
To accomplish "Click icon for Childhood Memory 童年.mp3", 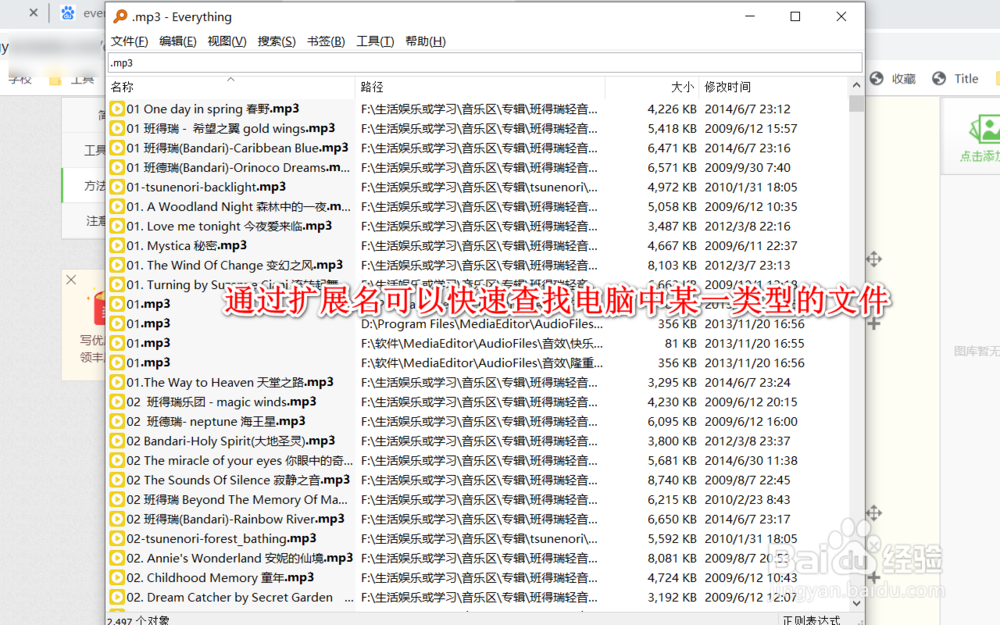I will (x=117, y=577).
